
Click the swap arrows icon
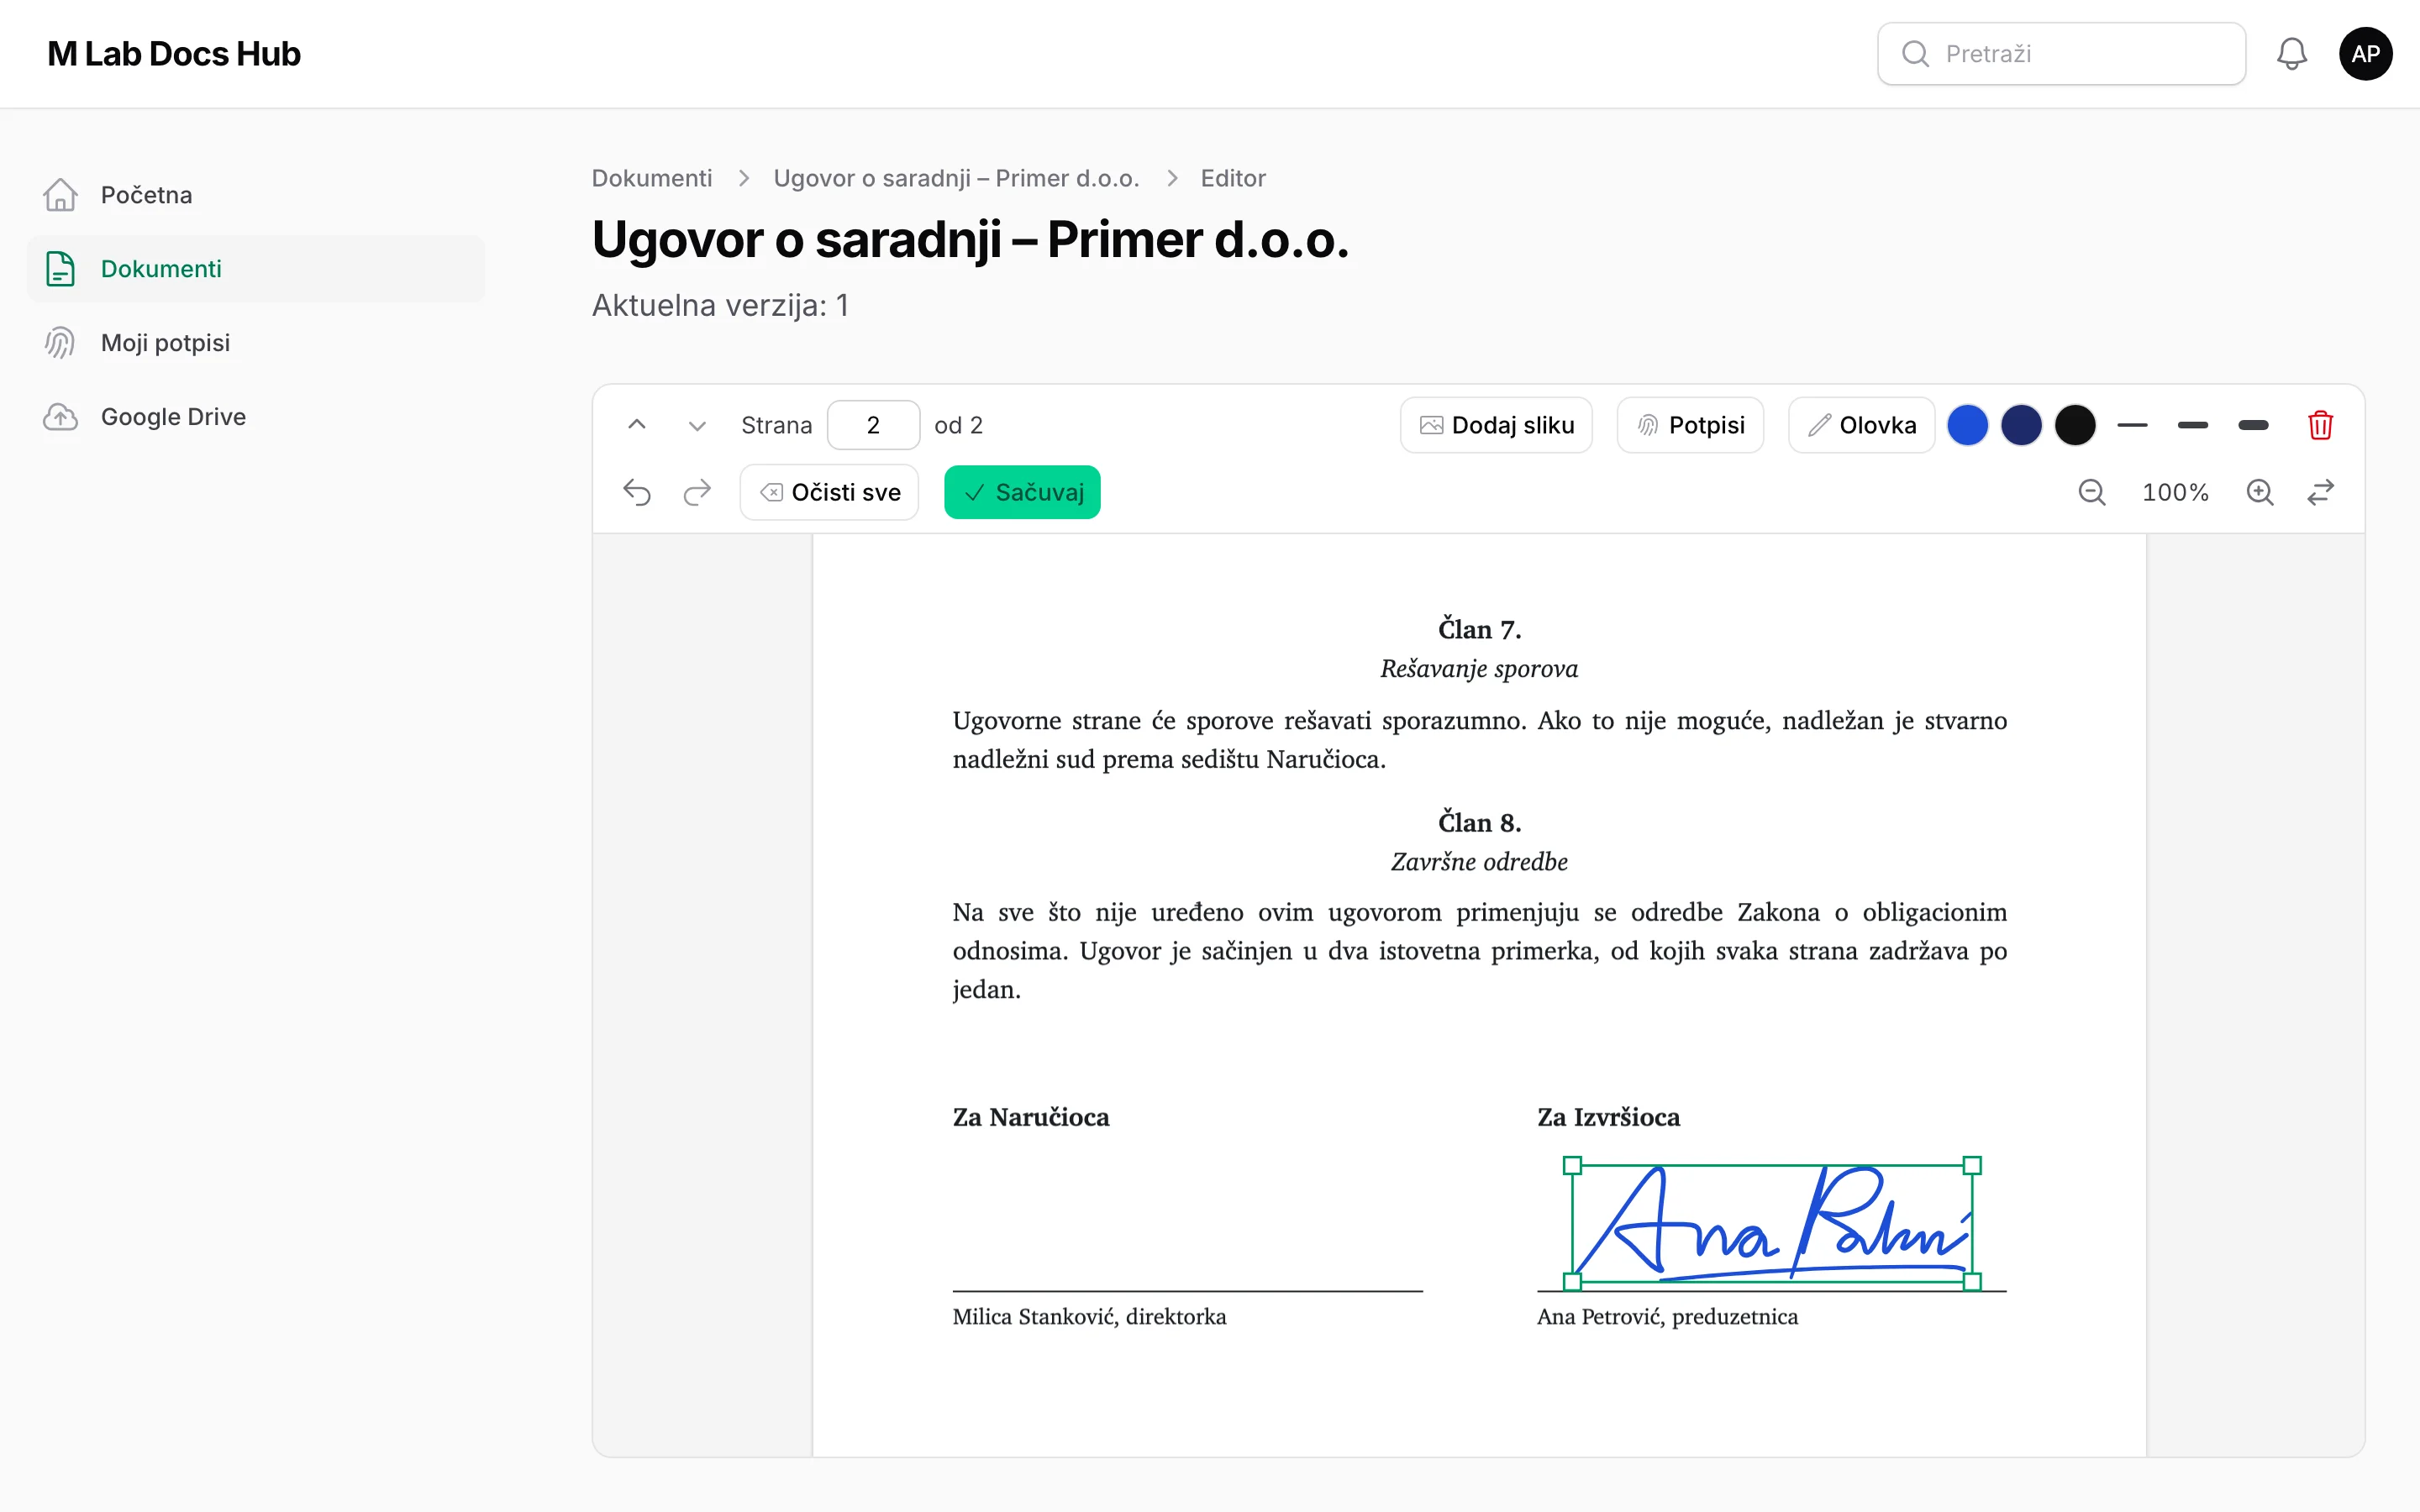click(2320, 492)
